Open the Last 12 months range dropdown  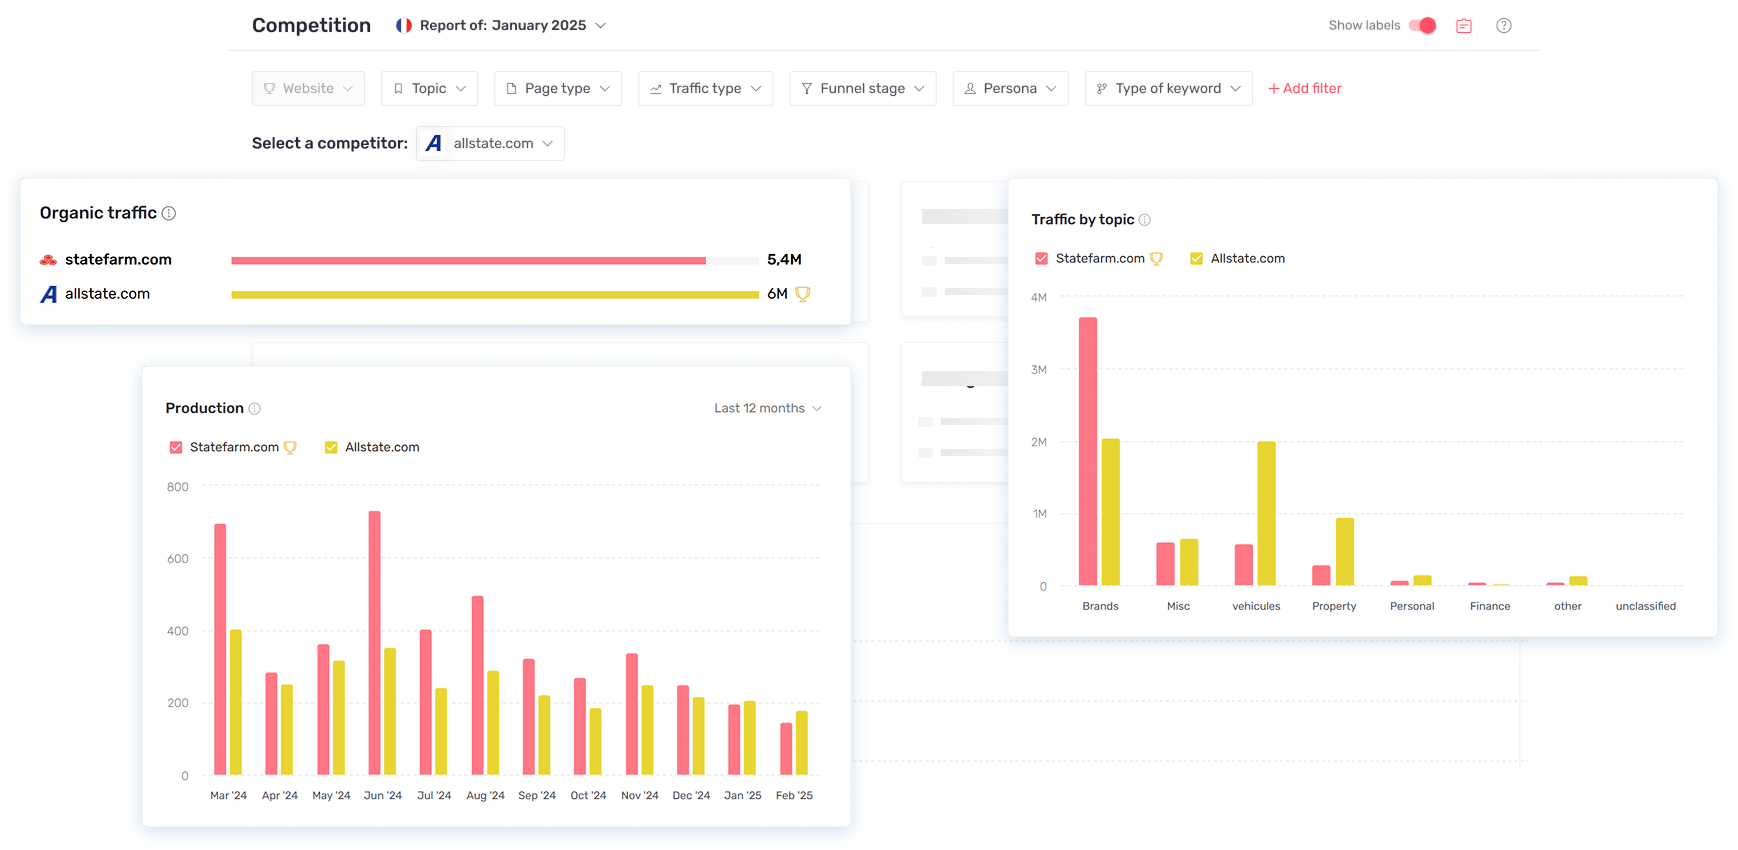coord(768,408)
